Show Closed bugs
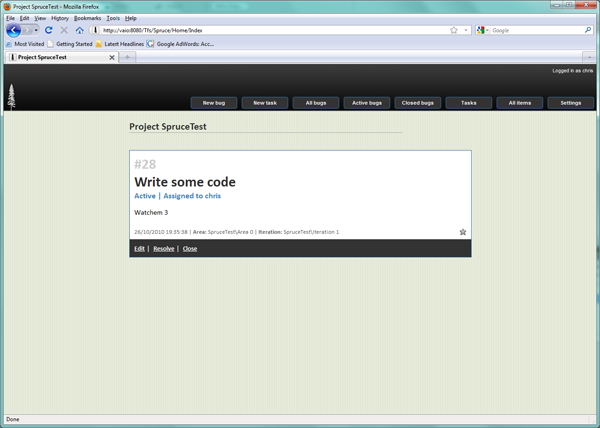 (417, 103)
